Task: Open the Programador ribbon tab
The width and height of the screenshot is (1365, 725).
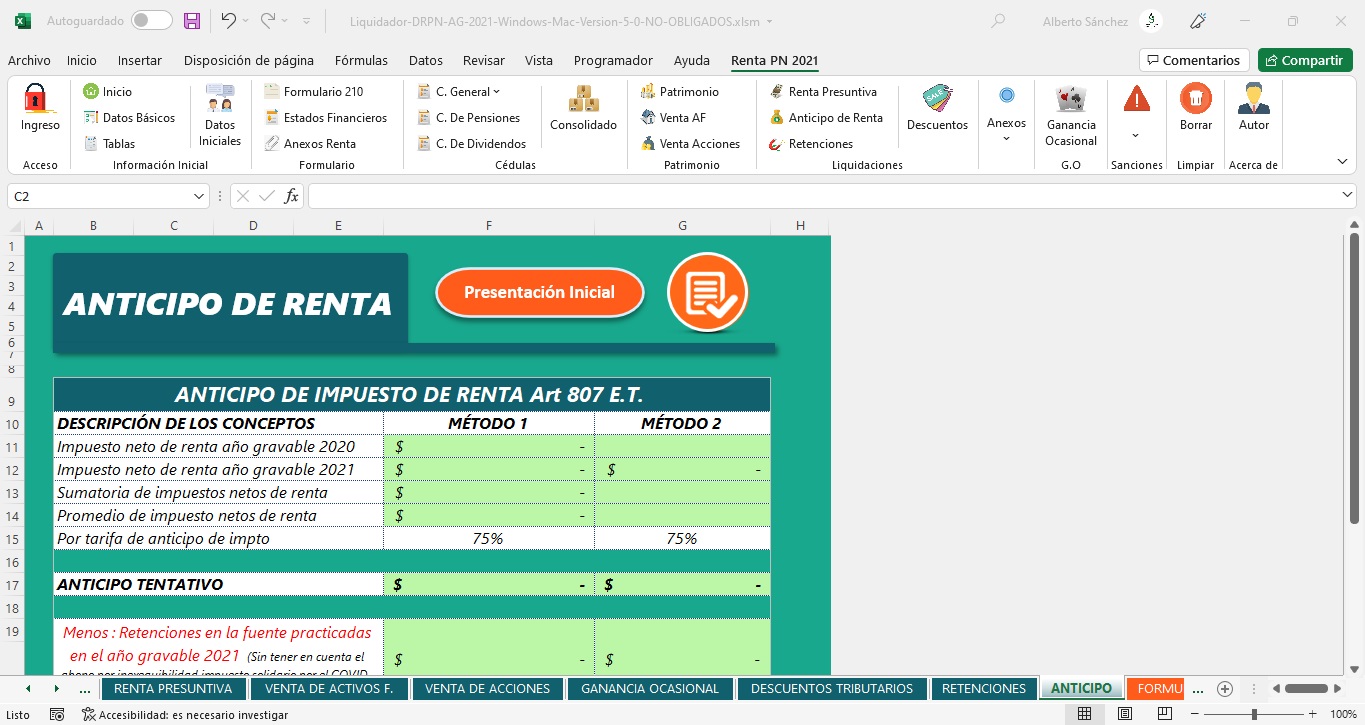Action: (613, 60)
